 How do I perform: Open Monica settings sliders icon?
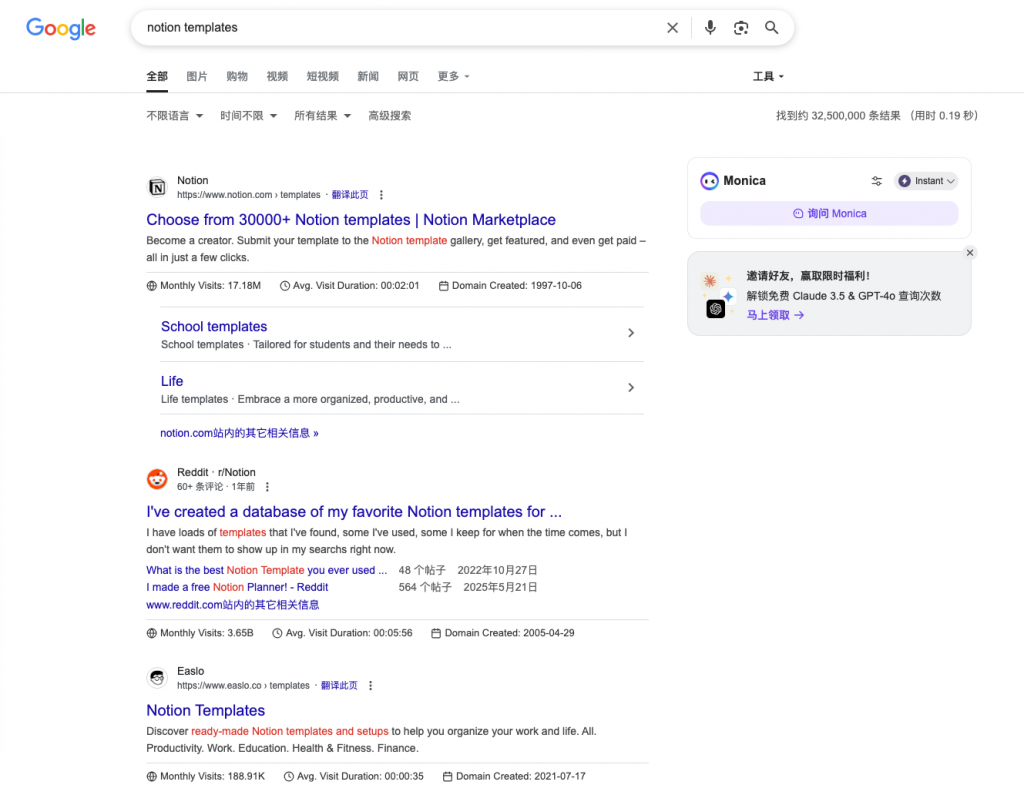tap(876, 181)
